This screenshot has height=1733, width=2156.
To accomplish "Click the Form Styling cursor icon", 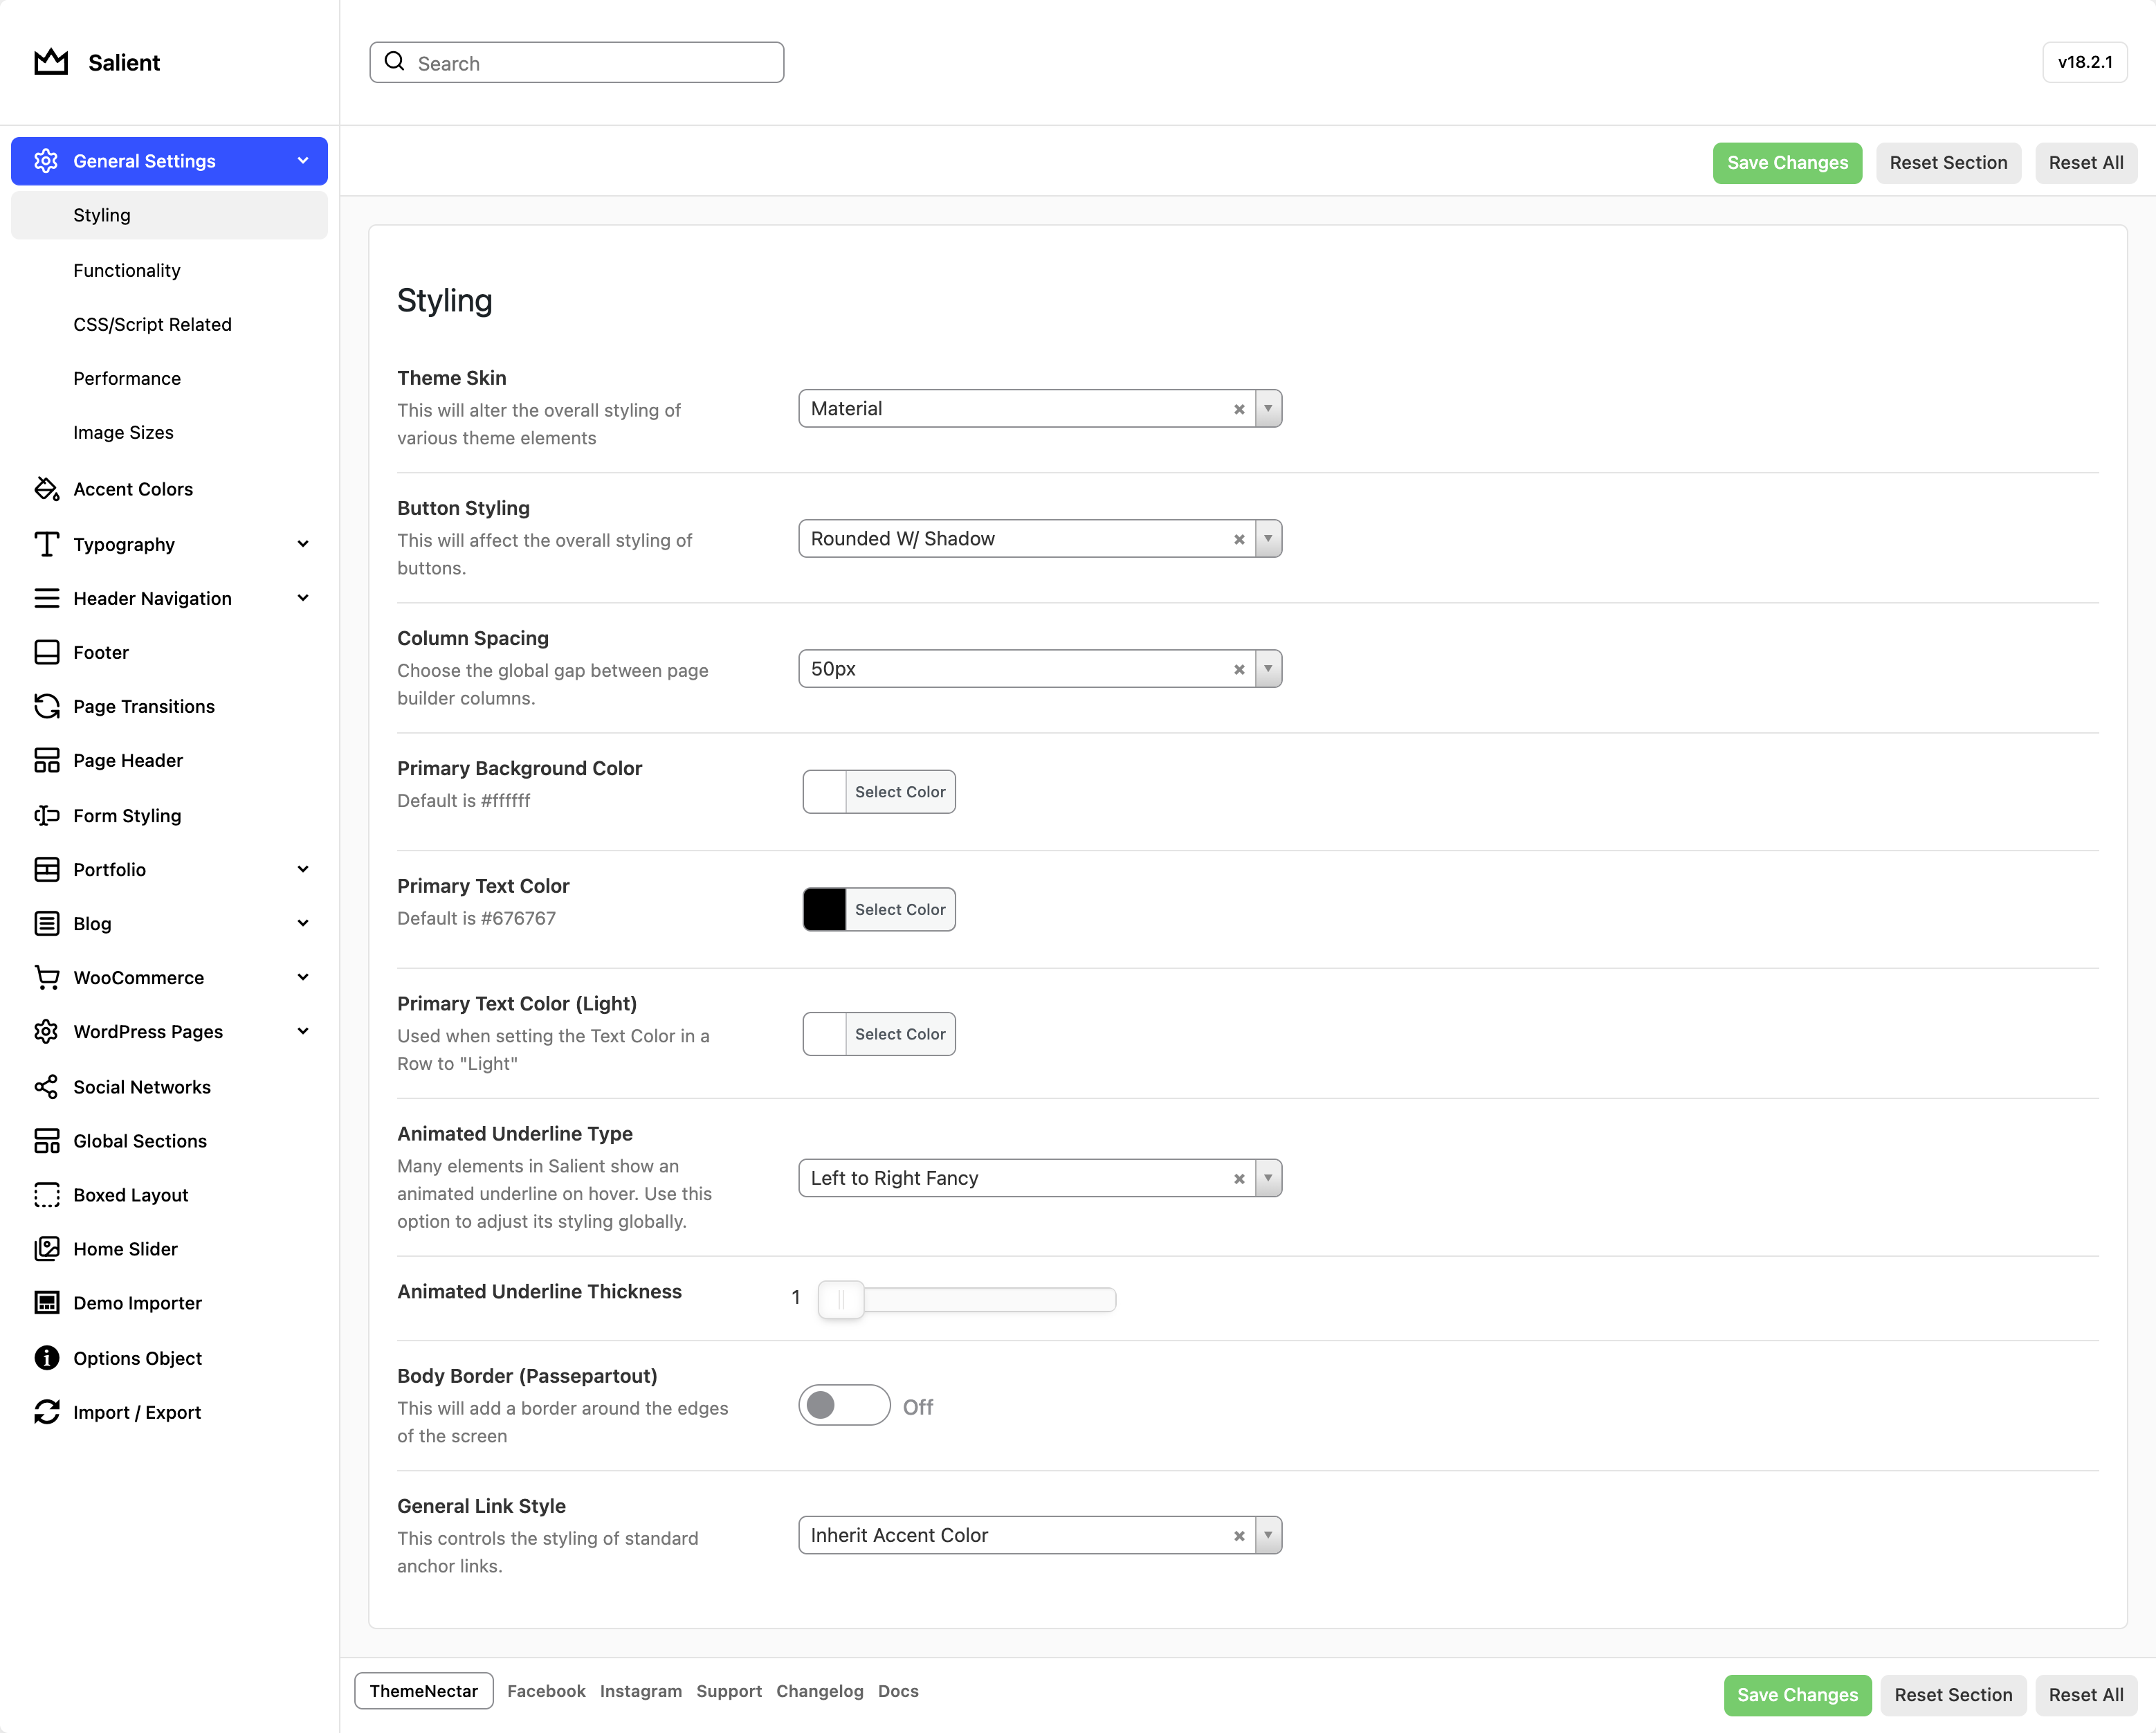I will (46, 815).
